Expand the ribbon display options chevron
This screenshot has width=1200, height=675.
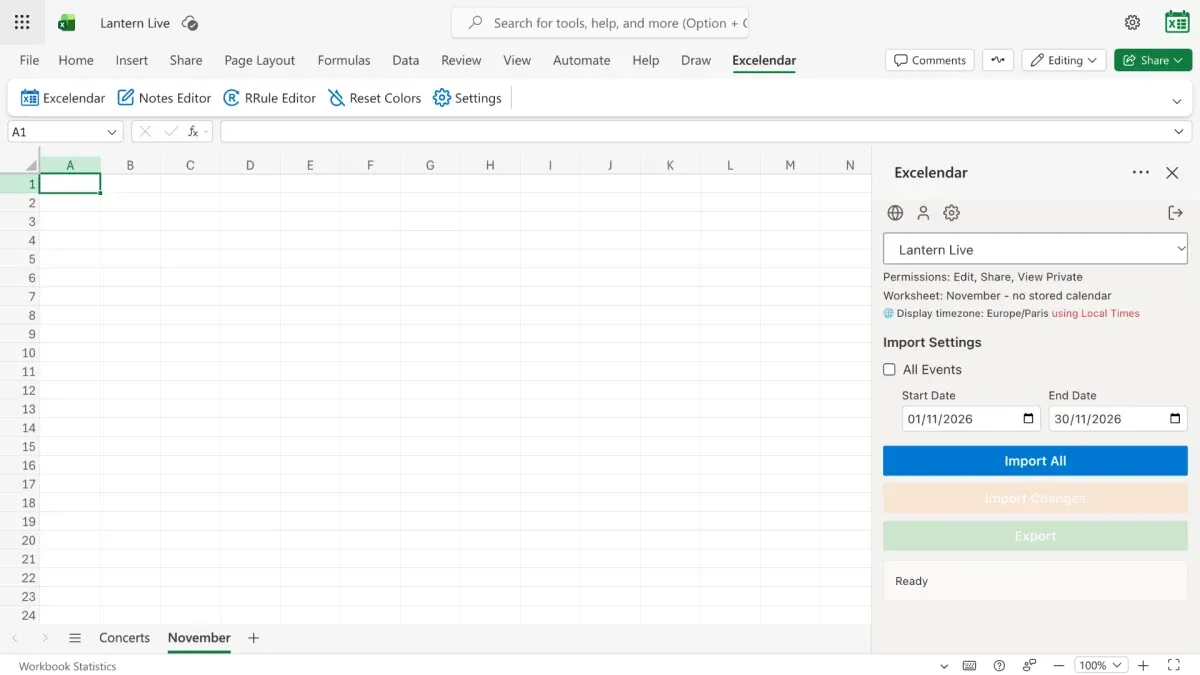[x=1178, y=101]
